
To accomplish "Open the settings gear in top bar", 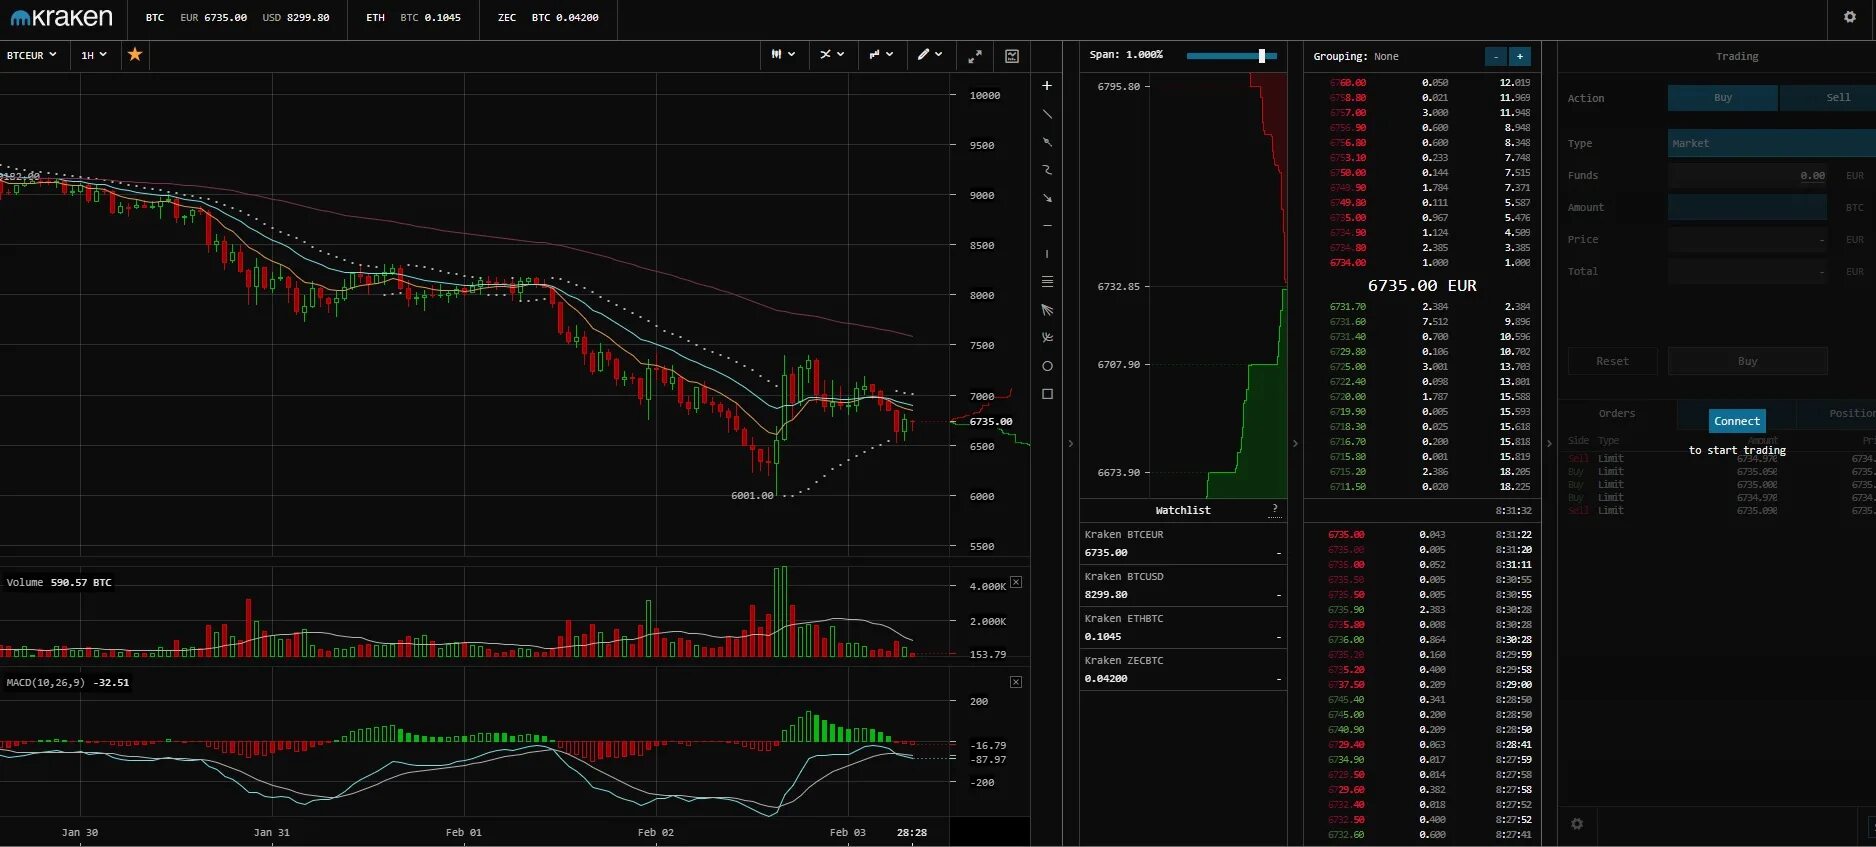I will [1849, 17].
